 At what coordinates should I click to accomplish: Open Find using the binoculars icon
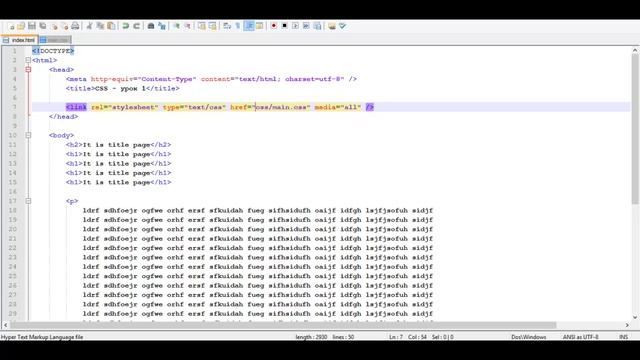[151, 26]
